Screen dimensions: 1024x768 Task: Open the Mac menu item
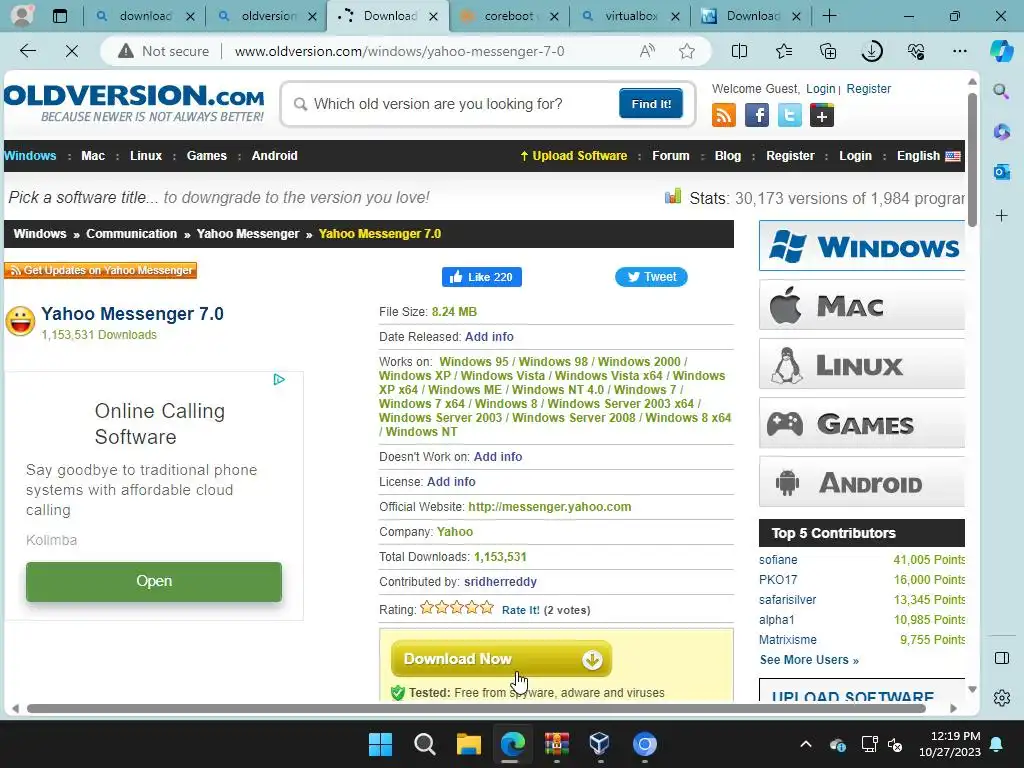pos(93,155)
